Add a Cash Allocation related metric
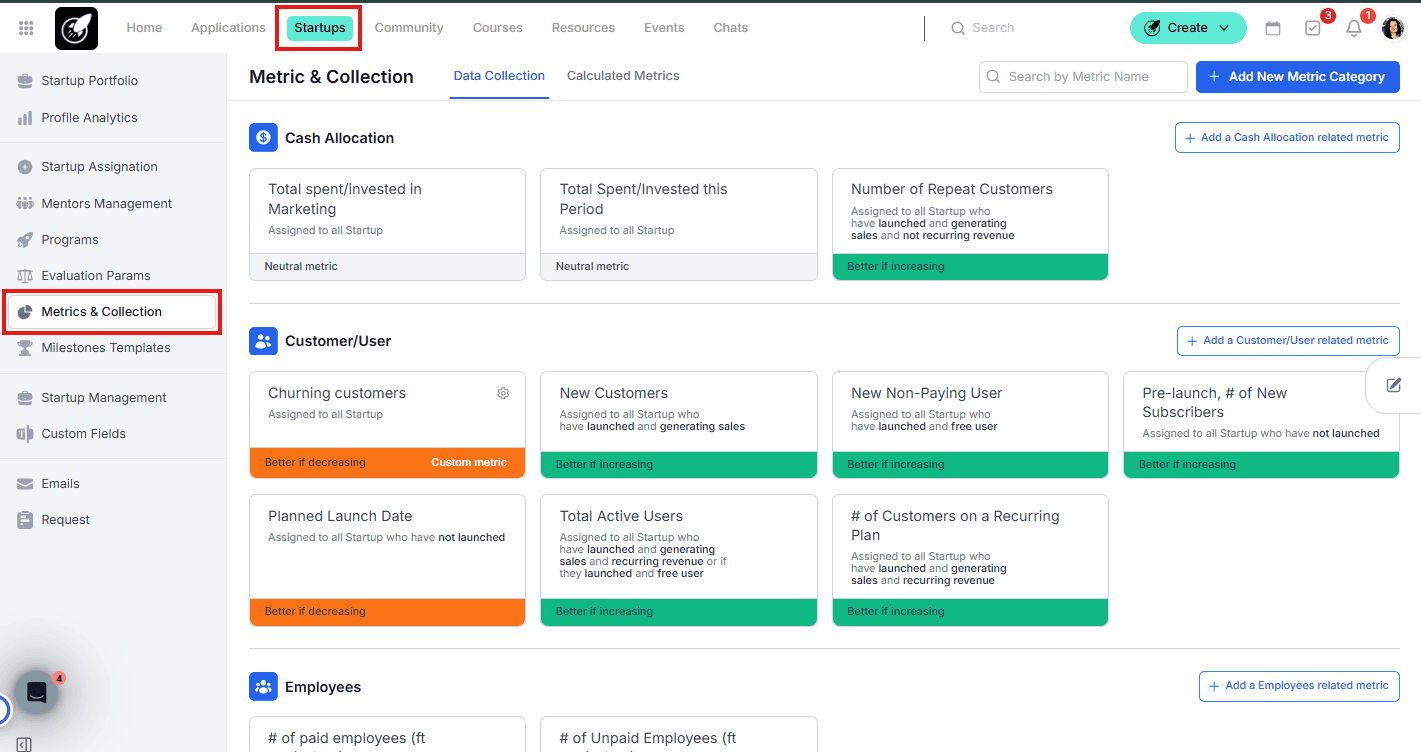 tap(1286, 138)
